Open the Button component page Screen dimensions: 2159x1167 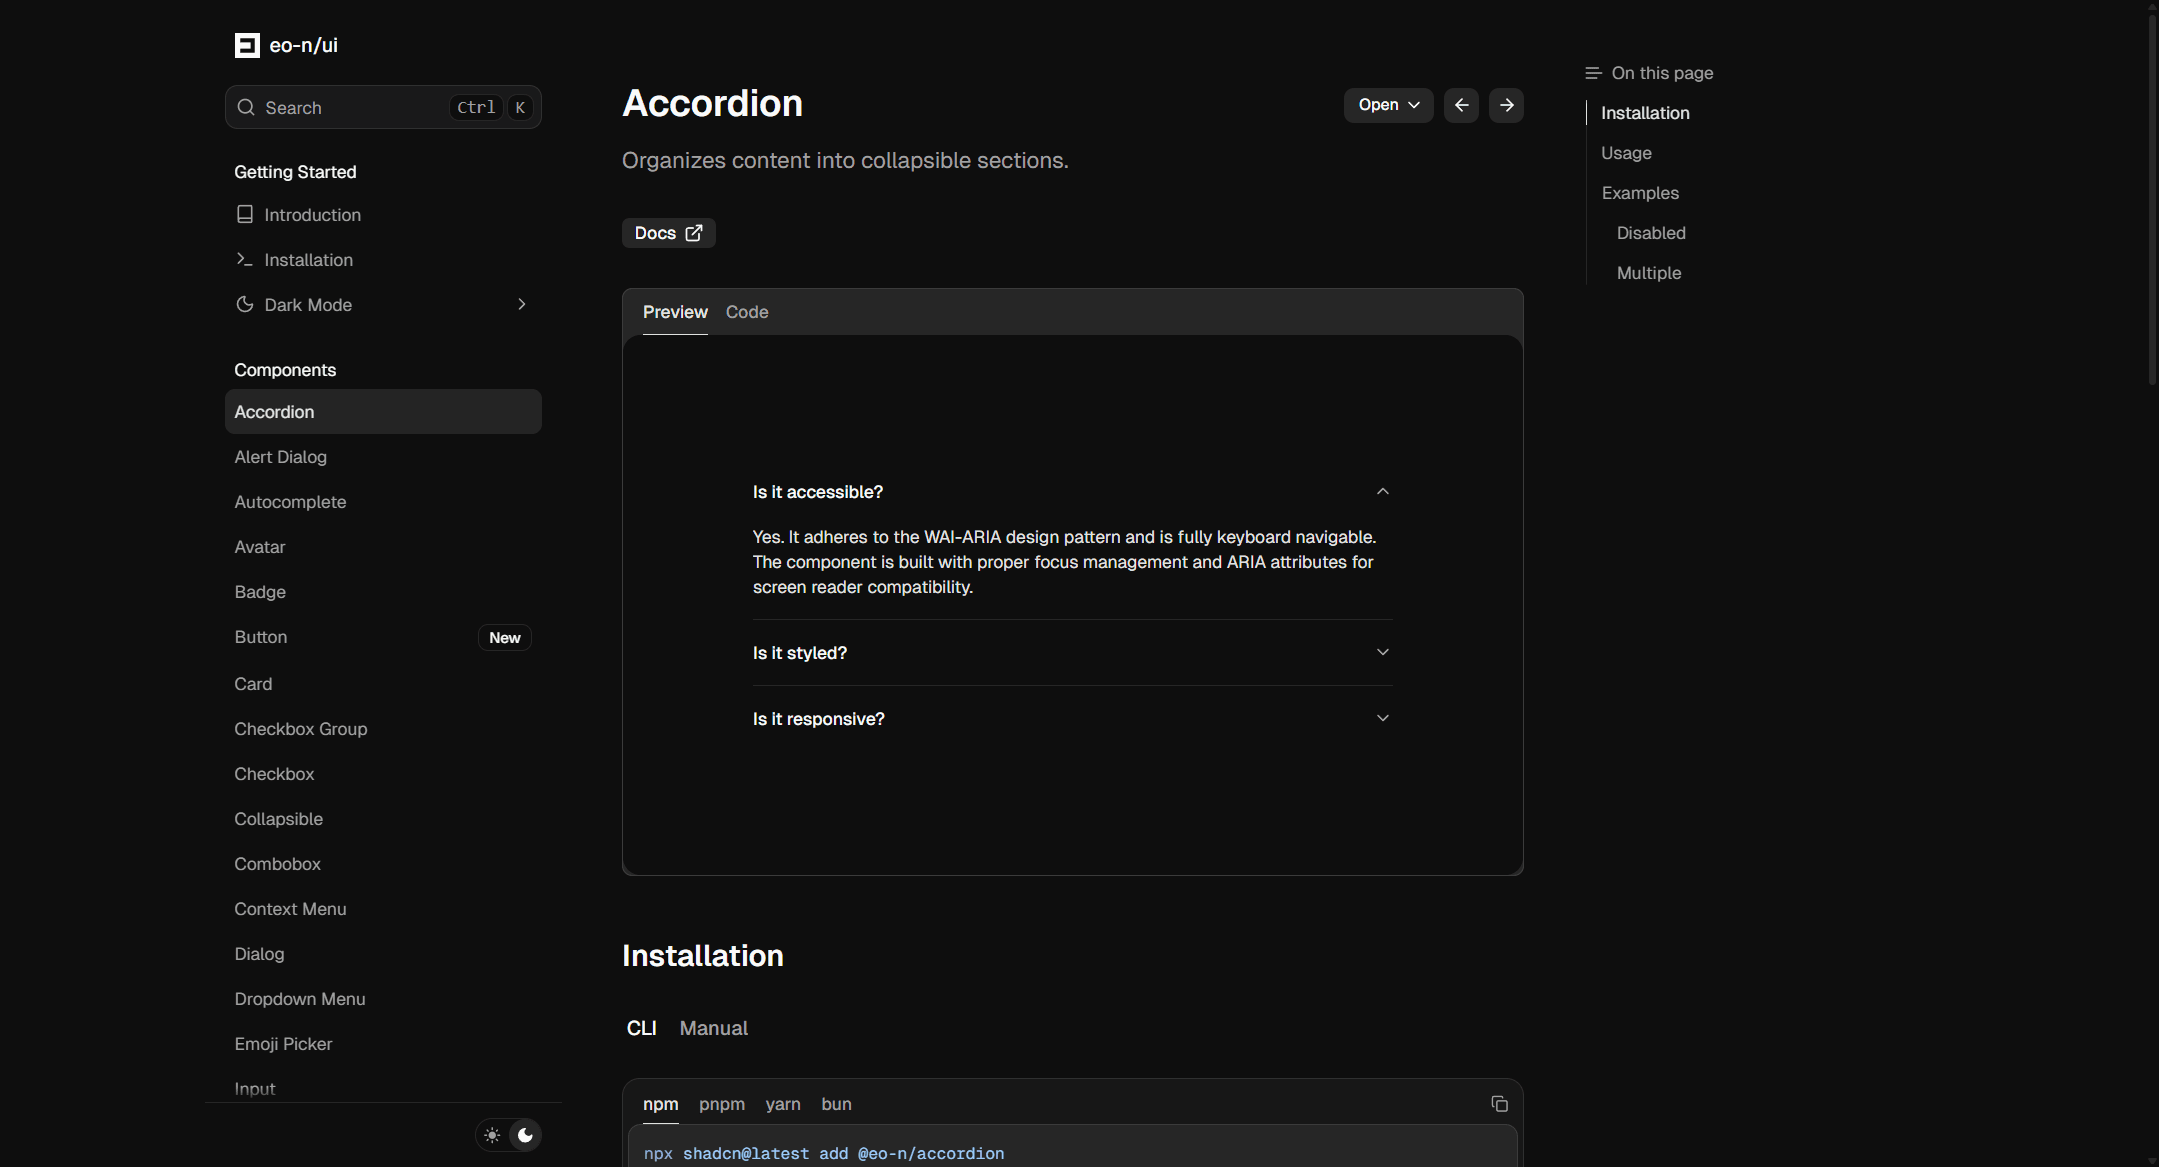coord(383,637)
